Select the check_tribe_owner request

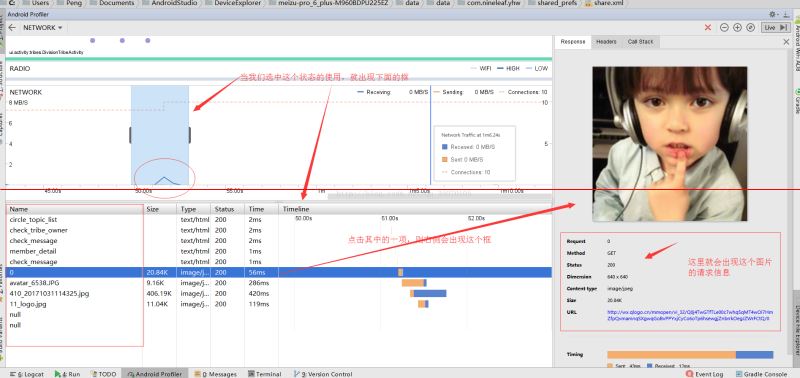click(279, 230)
